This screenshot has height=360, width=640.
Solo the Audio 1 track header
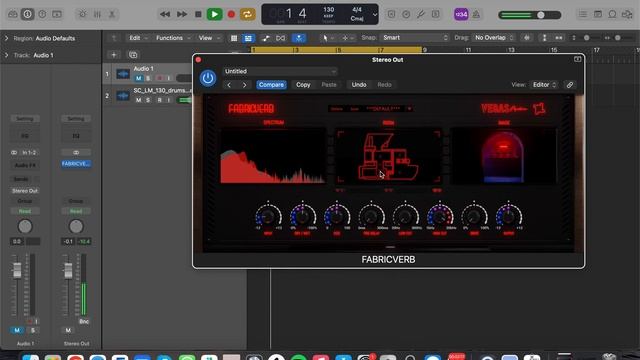click(x=149, y=78)
